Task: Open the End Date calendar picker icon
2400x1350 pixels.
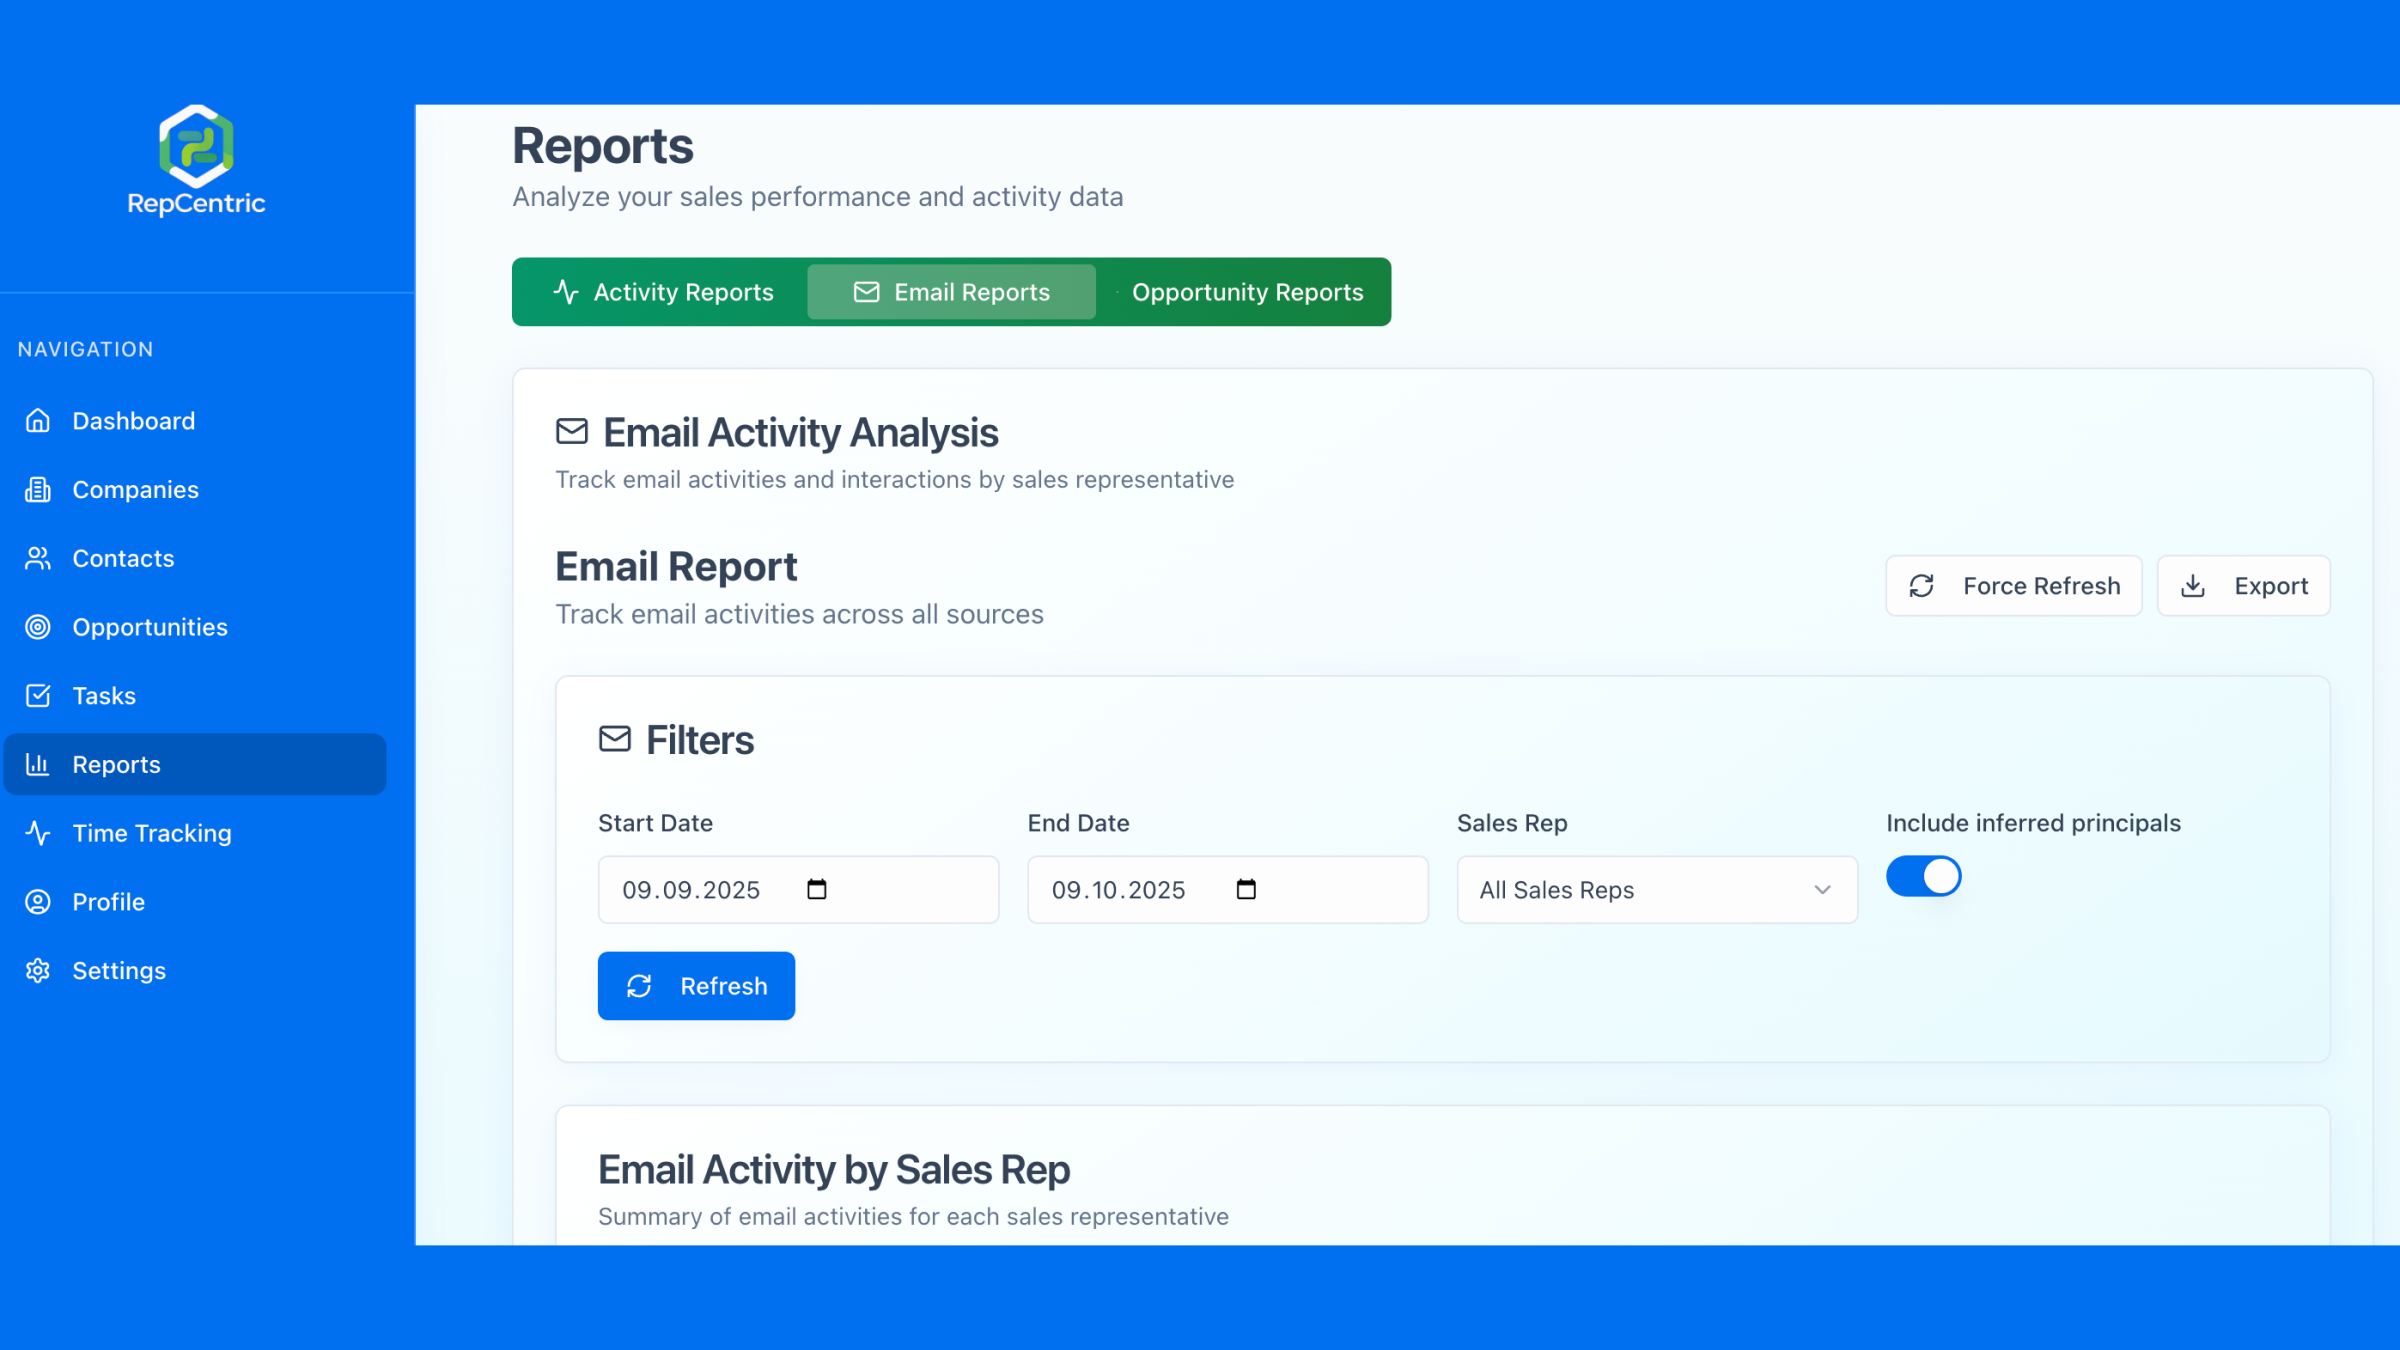Action: tap(1246, 889)
